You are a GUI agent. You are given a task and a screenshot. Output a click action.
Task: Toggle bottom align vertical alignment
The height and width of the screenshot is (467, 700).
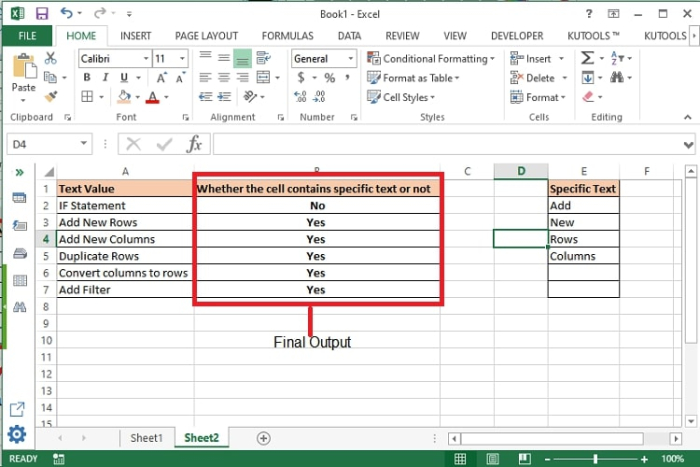[242, 58]
